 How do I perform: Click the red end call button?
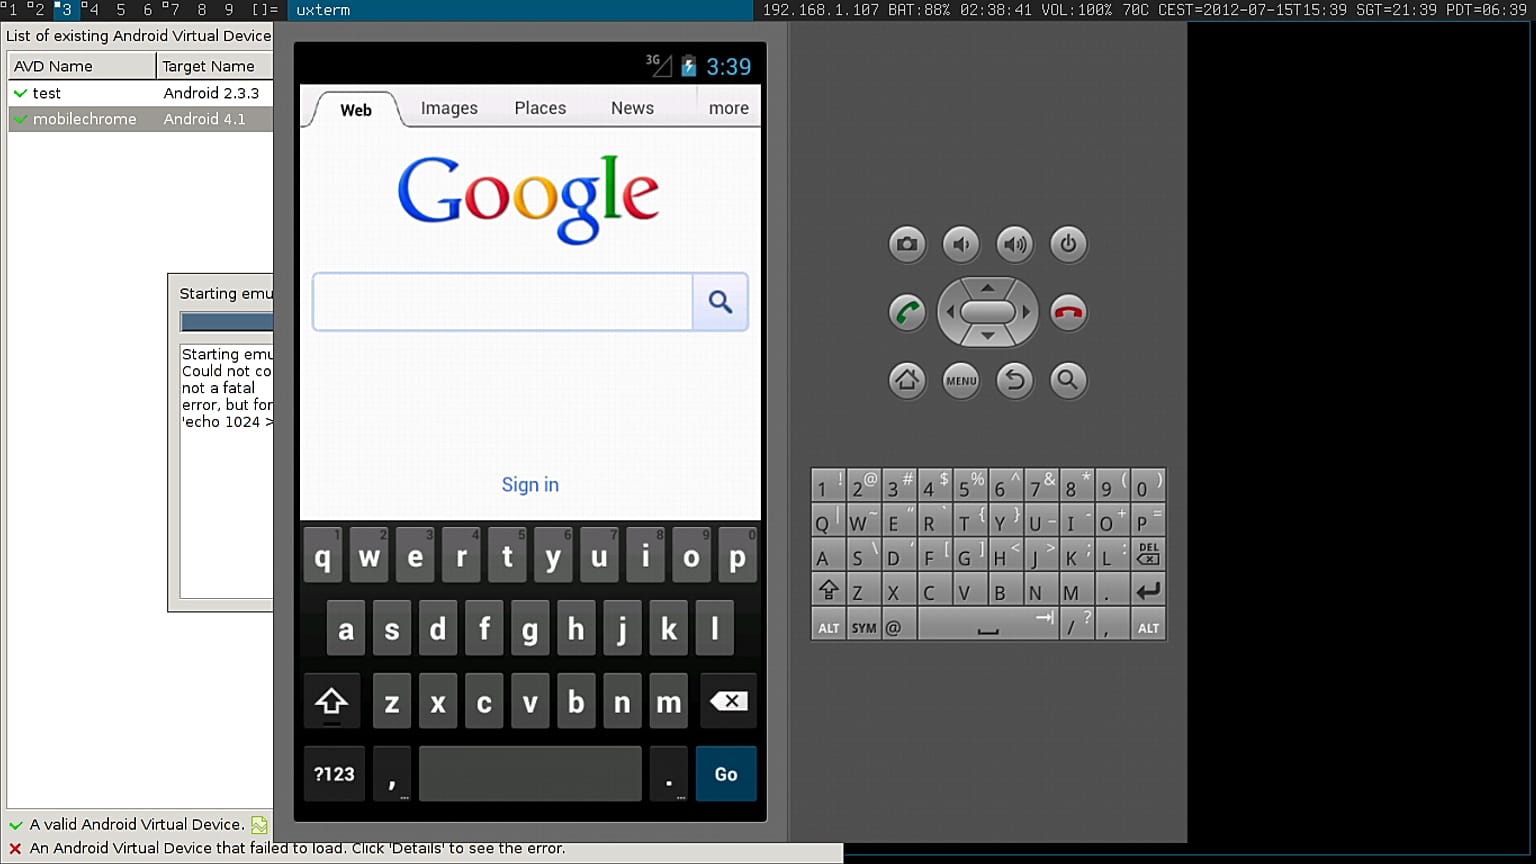(x=1069, y=312)
